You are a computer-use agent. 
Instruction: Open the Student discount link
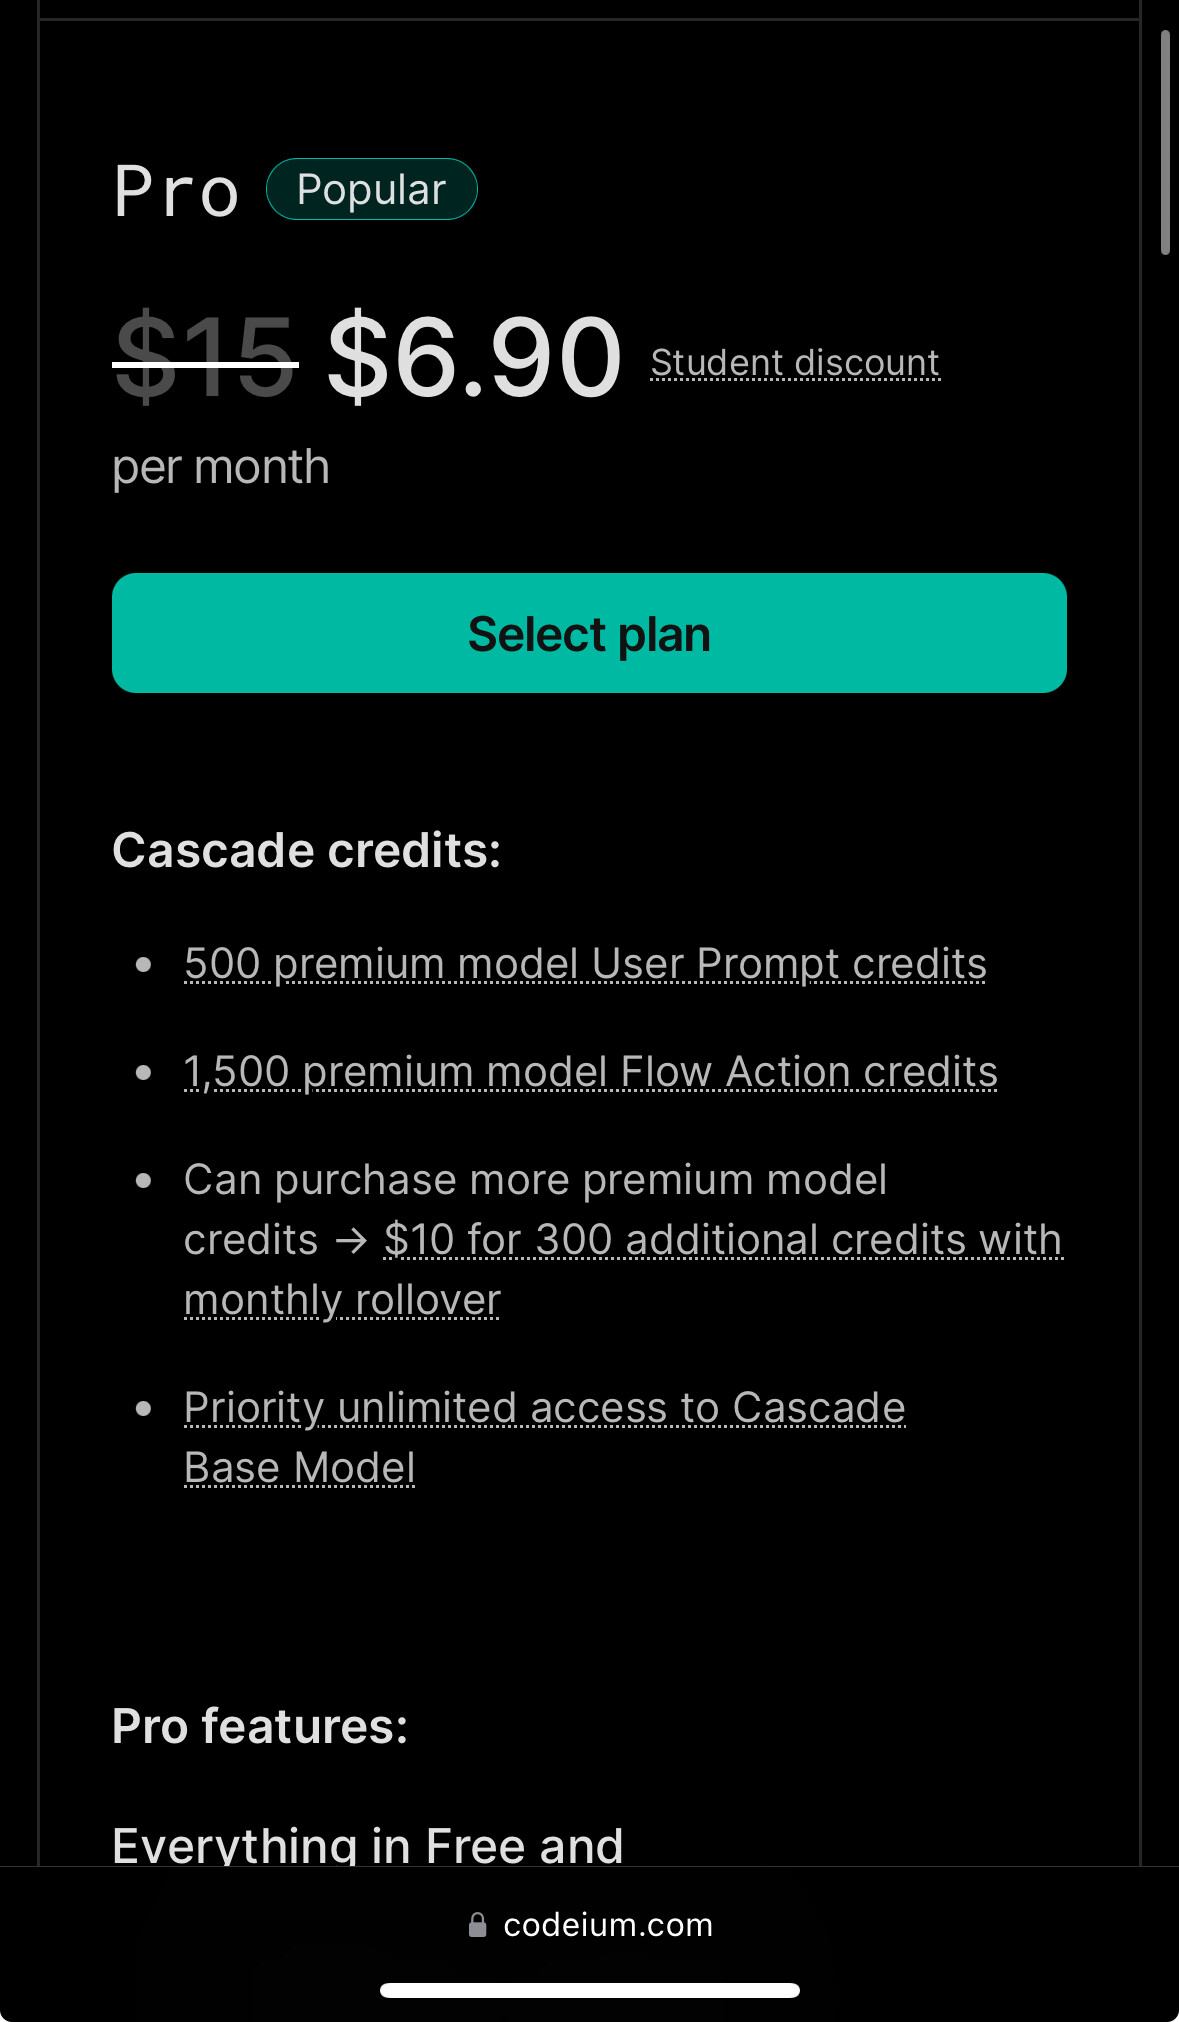(x=795, y=363)
